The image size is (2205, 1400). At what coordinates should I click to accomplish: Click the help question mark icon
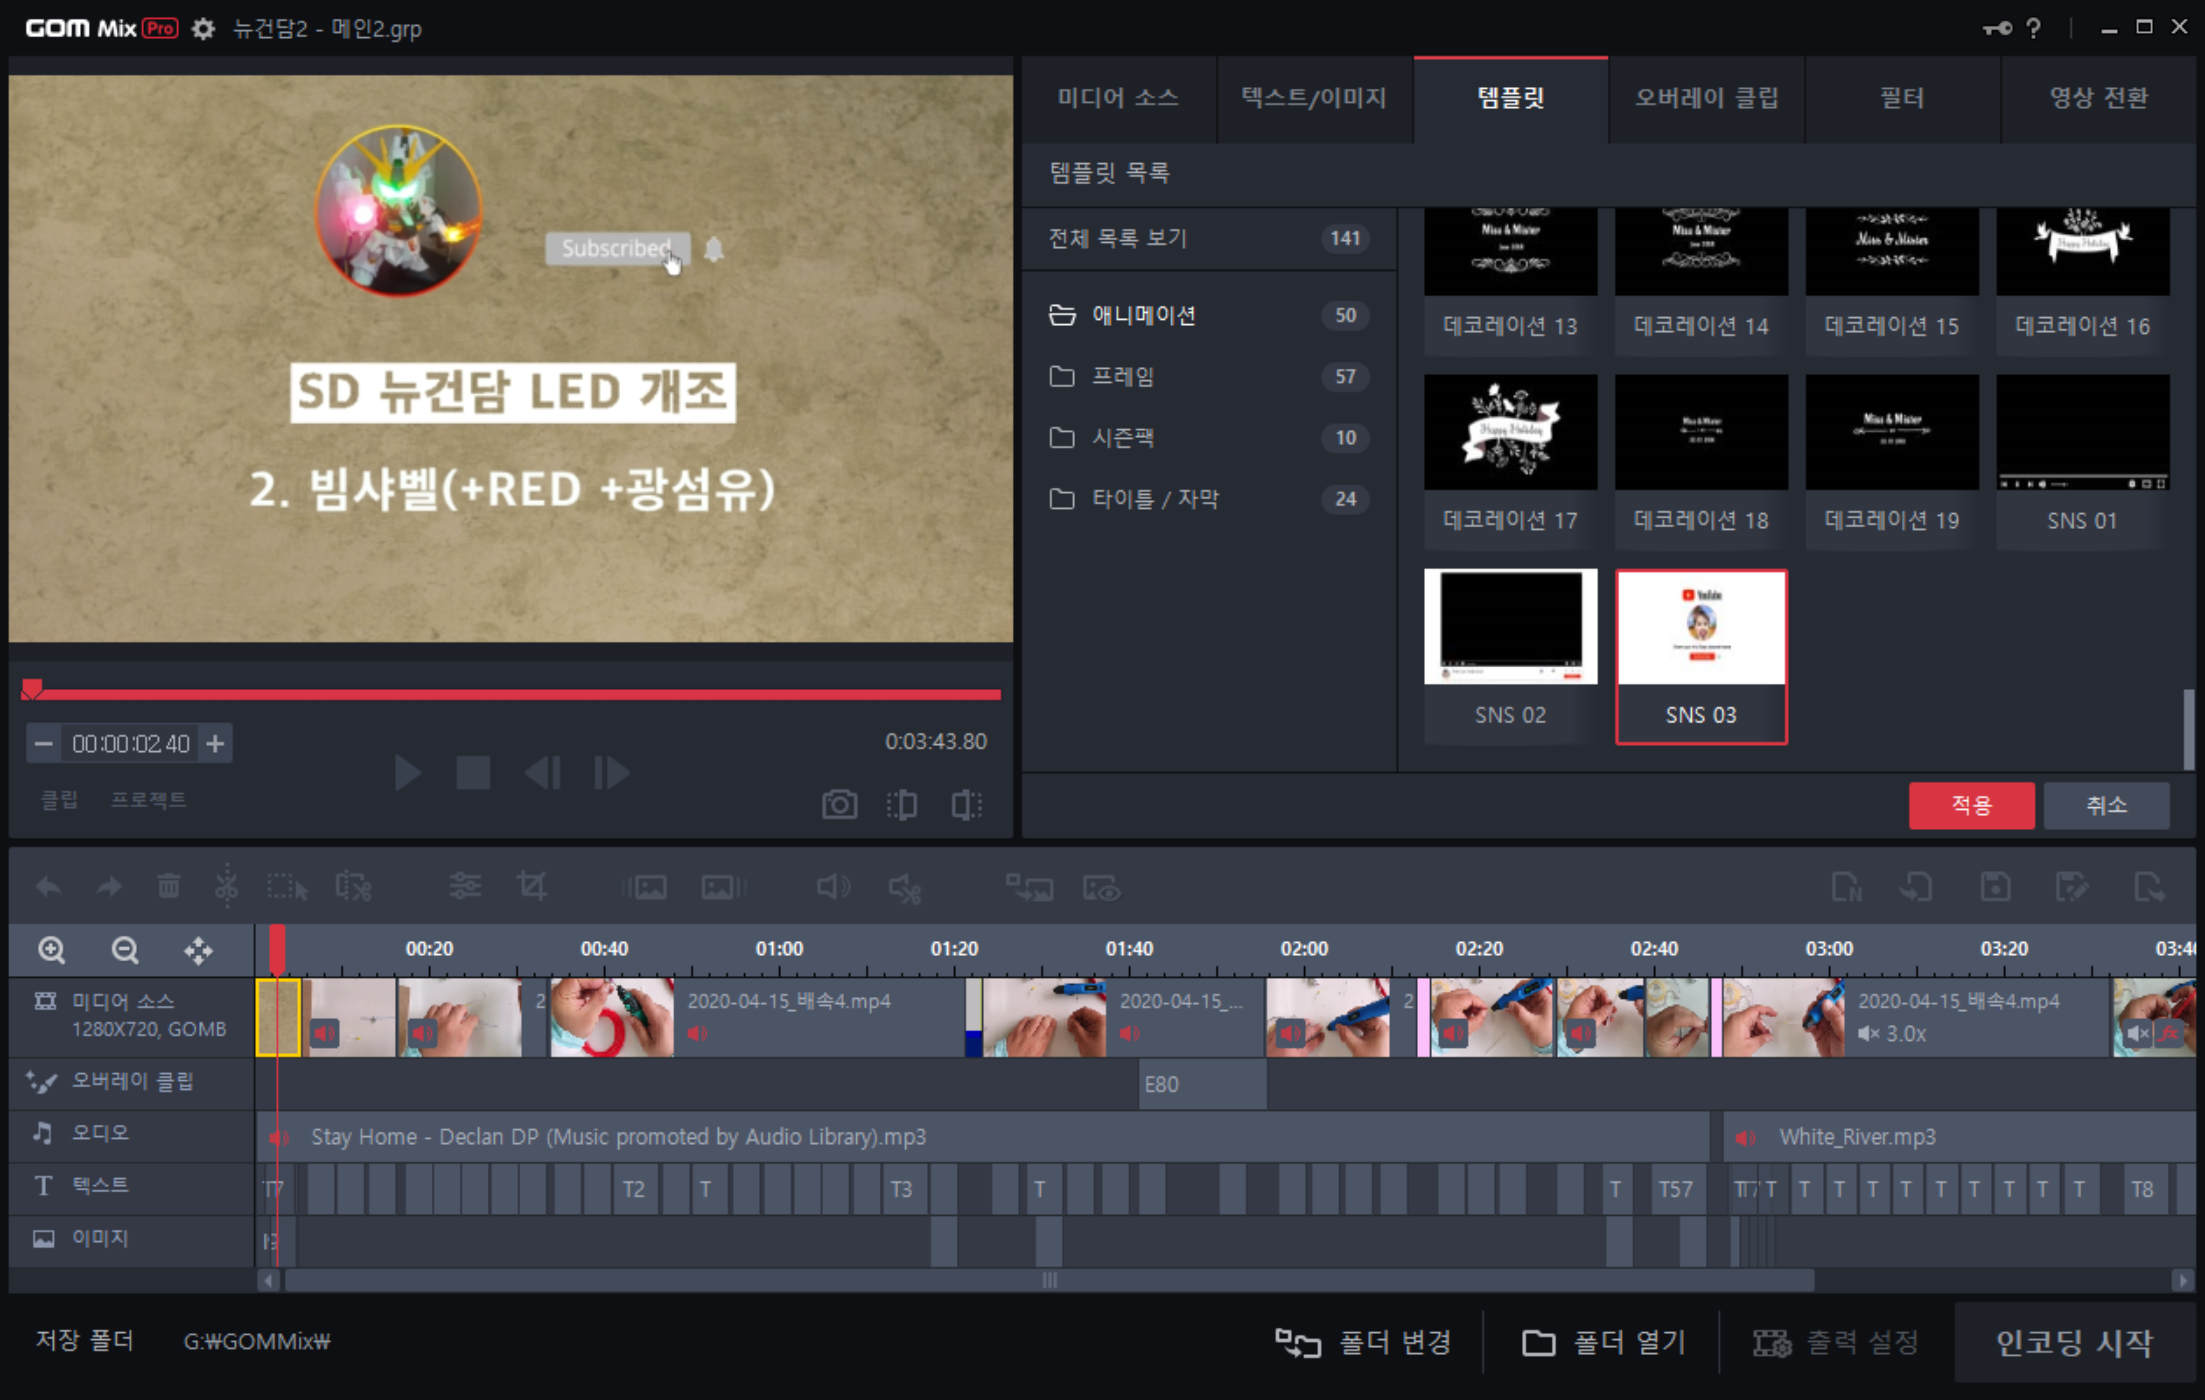tap(2033, 28)
